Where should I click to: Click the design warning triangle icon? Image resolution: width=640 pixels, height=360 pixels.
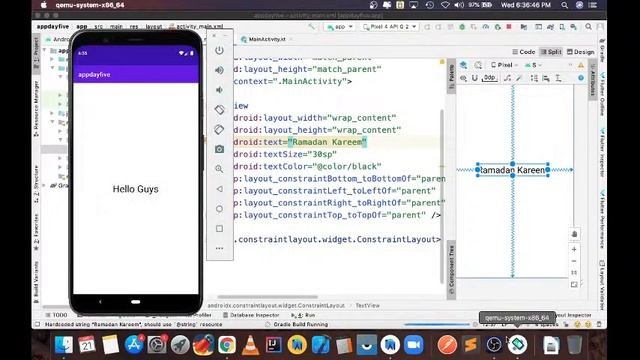pyautogui.click(x=581, y=65)
